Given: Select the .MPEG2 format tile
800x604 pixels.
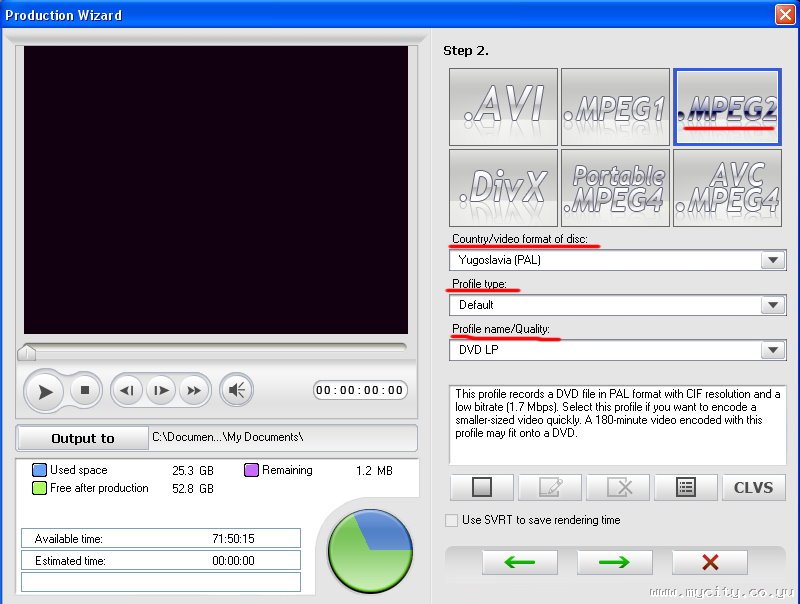Looking at the screenshot, I should tap(727, 108).
